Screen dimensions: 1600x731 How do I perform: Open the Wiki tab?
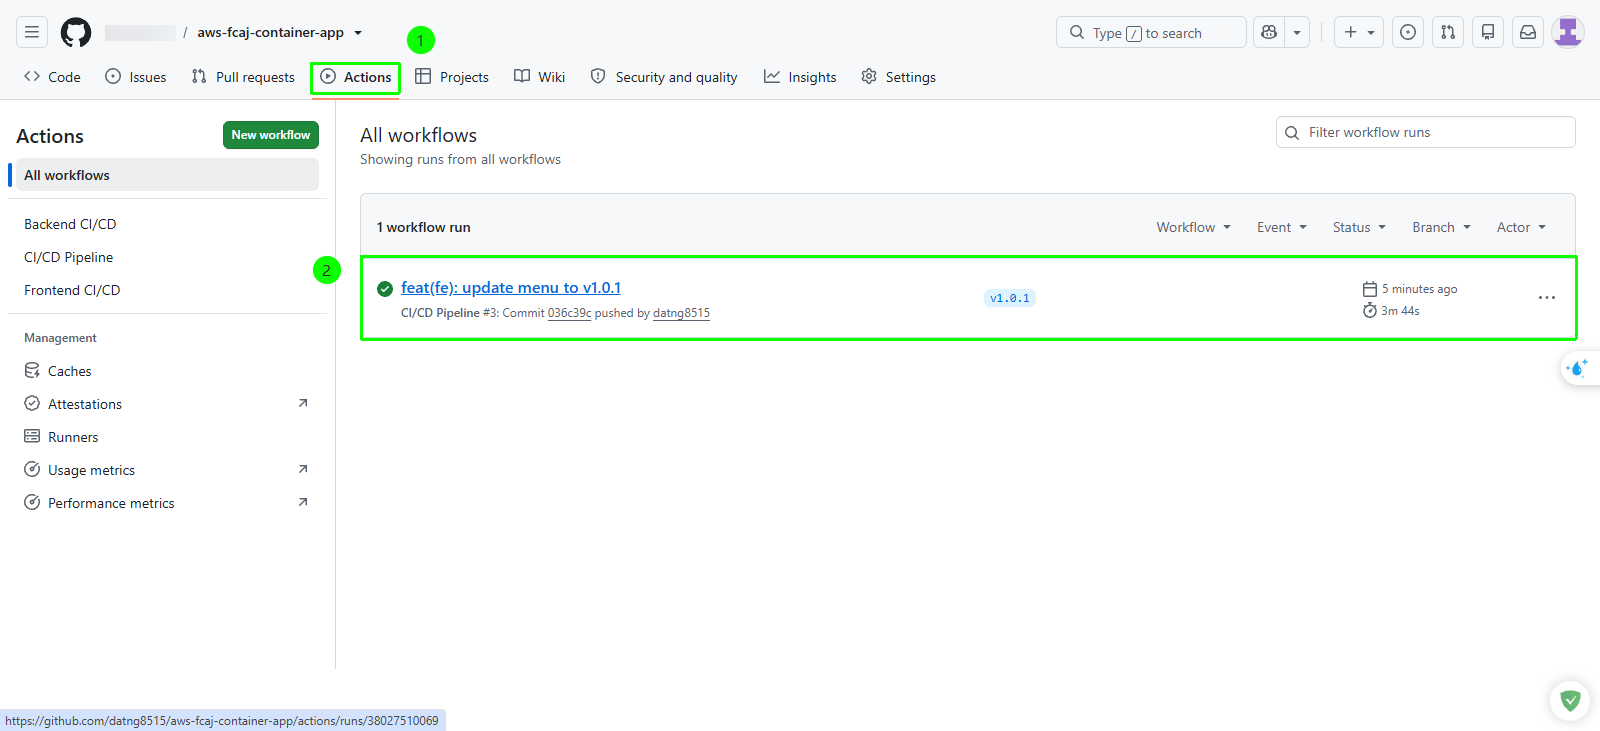(x=540, y=77)
